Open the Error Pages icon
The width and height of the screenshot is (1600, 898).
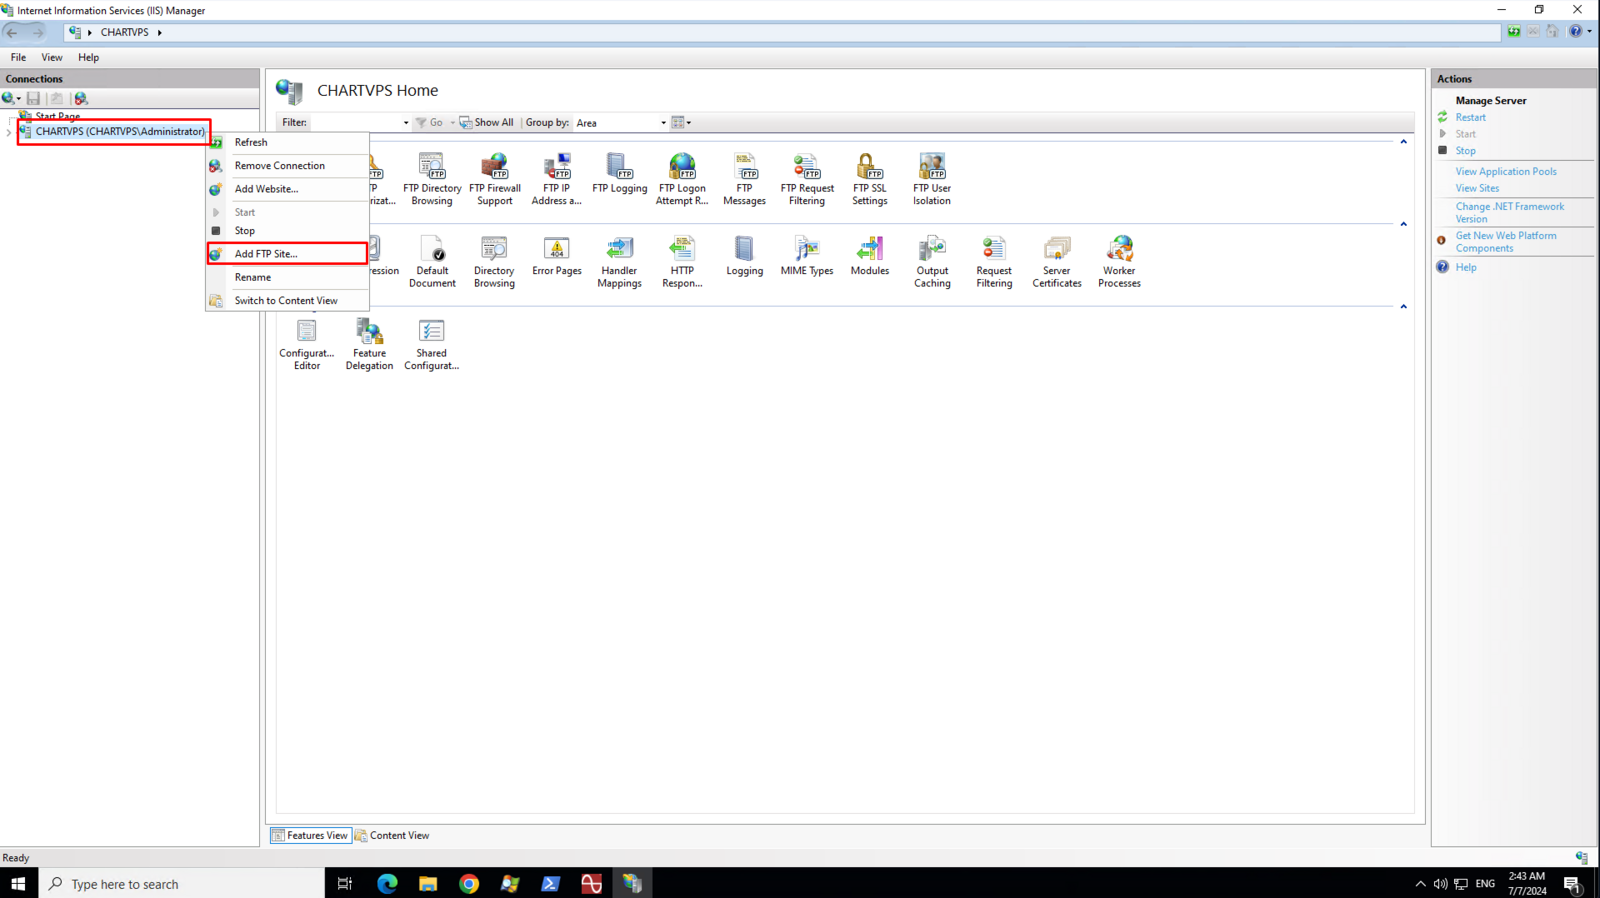pyautogui.click(x=557, y=257)
